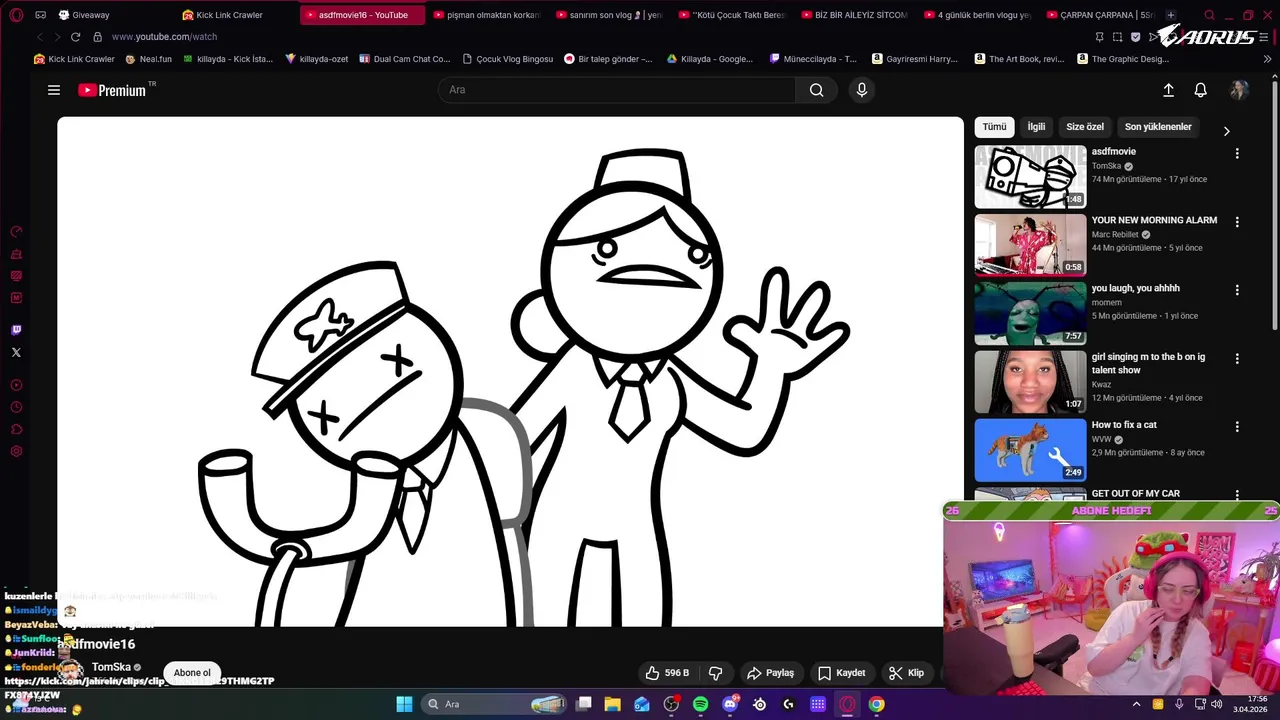Click the Paylaş share button
This screenshot has width=1280, height=720.
pyautogui.click(x=771, y=673)
